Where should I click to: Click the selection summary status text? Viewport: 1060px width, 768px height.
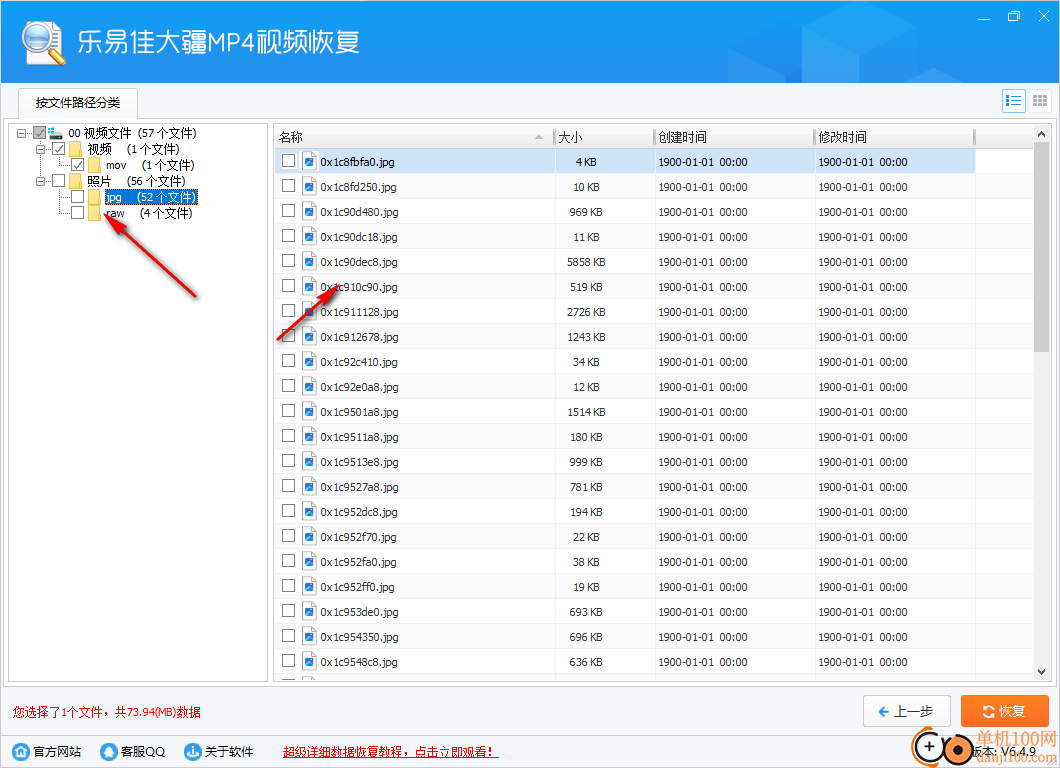click(107, 712)
